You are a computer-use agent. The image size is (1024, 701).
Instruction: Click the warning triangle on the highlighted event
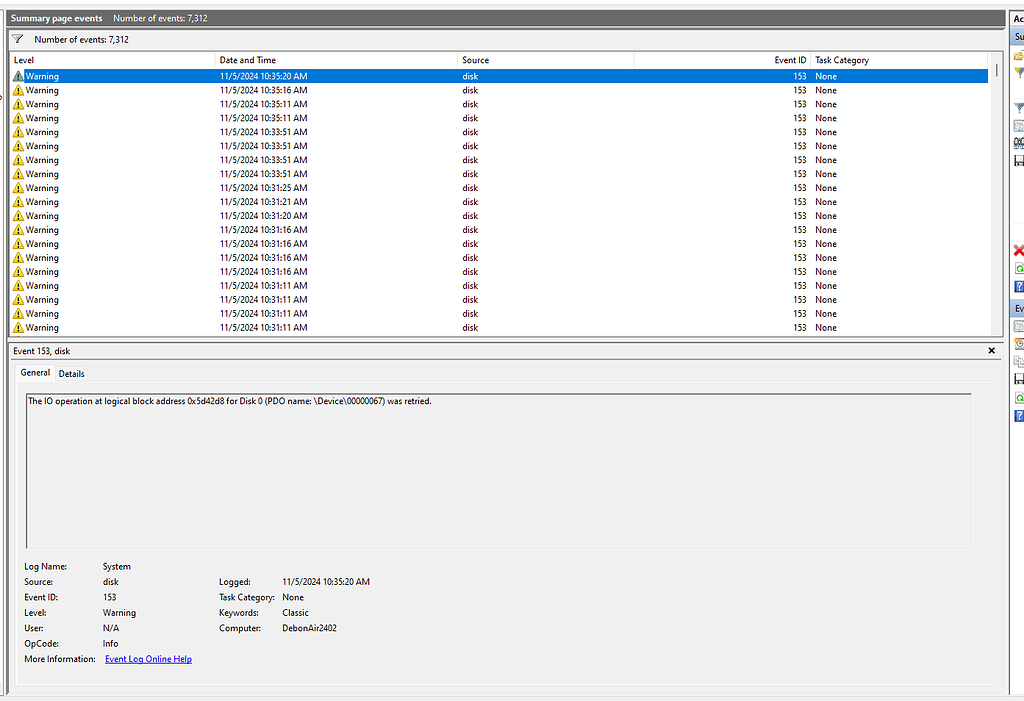16,76
